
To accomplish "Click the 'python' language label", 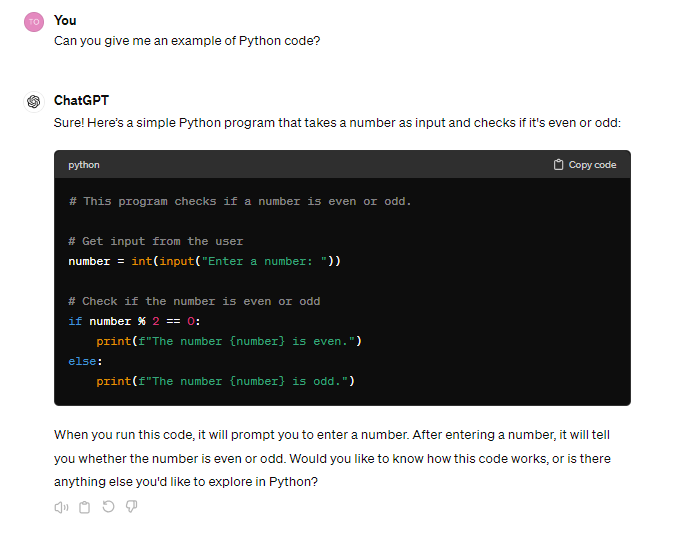I will pos(84,165).
